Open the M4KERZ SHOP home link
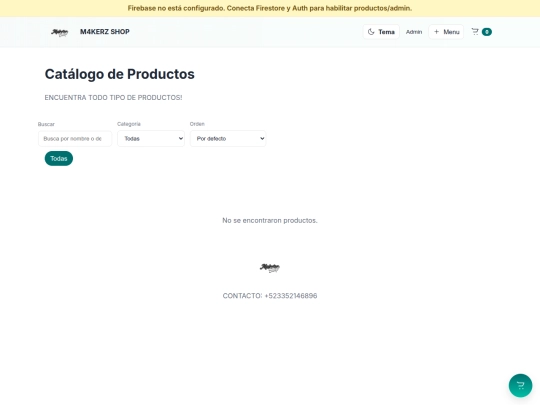This screenshot has height=405, width=540. 105,32
